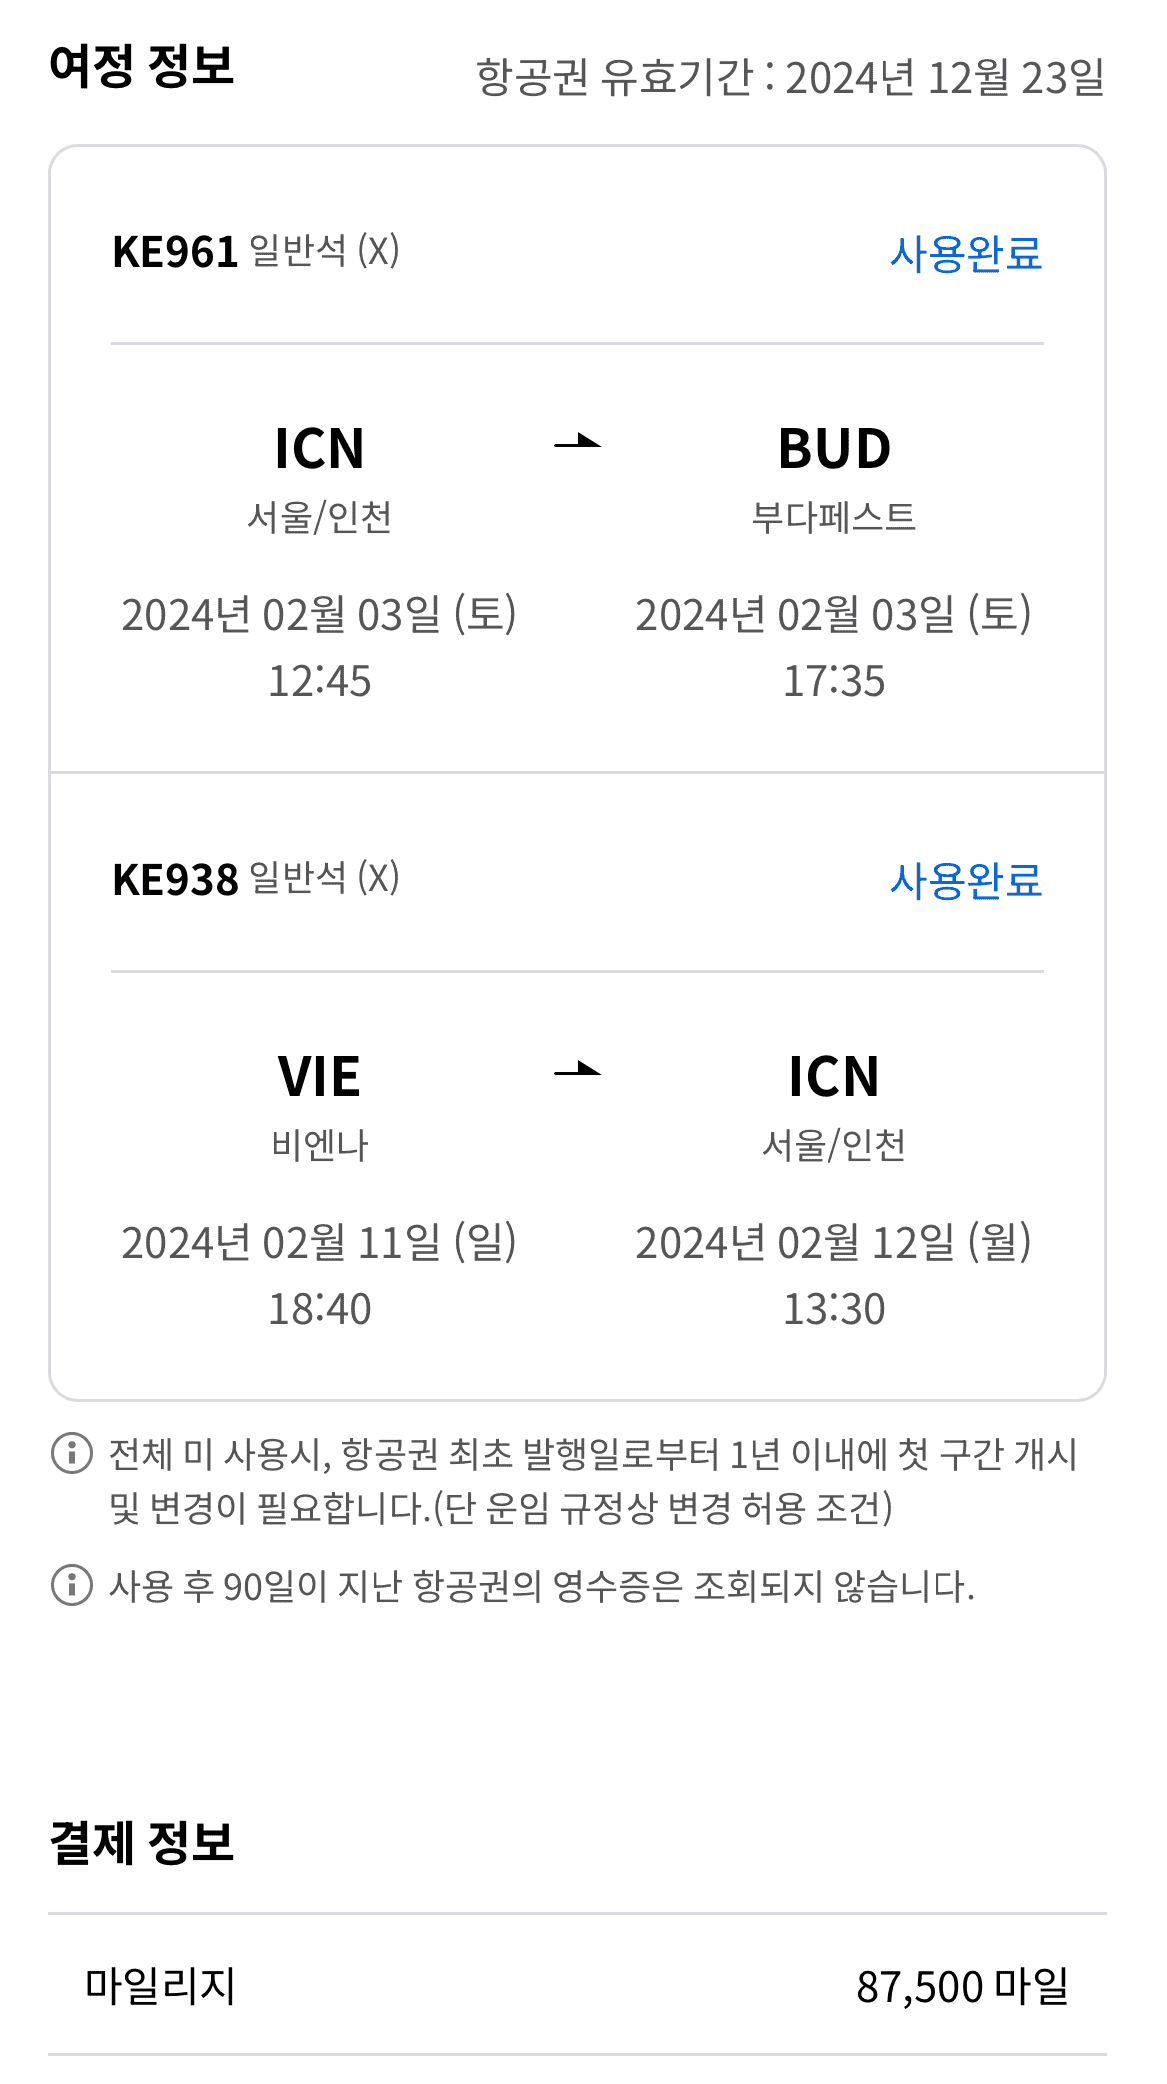This screenshot has height=2084, width=1167.
Task: Click the 12:45 departure time of KE961
Action: (x=319, y=681)
